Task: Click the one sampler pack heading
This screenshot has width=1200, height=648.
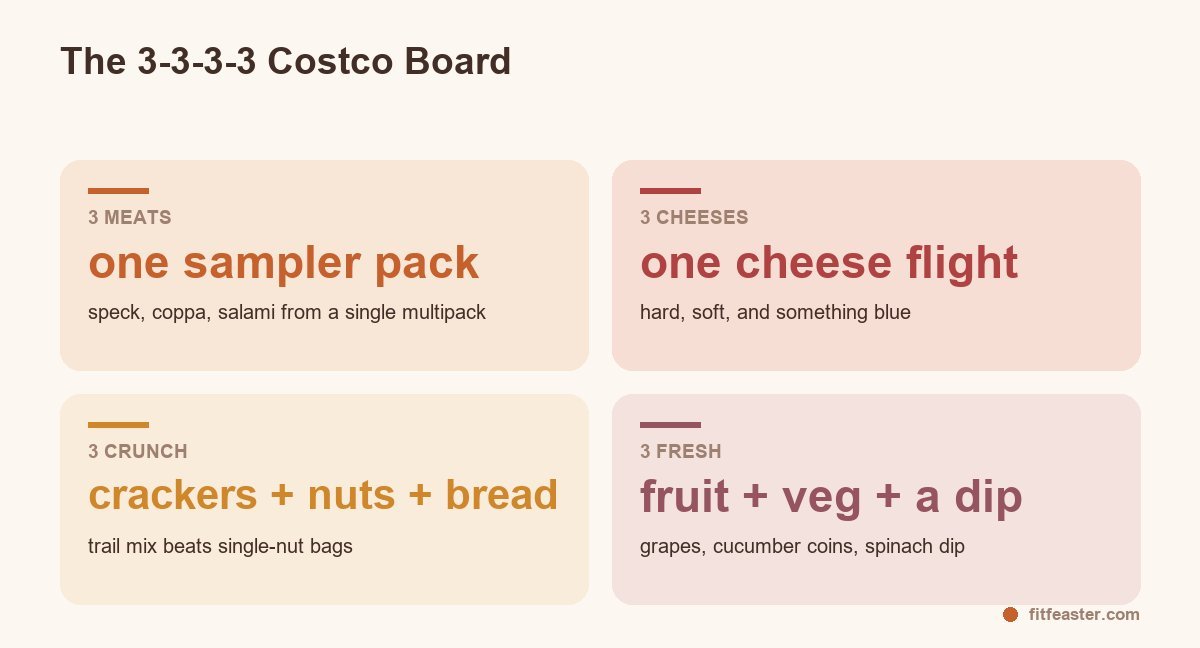Action: (284, 263)
